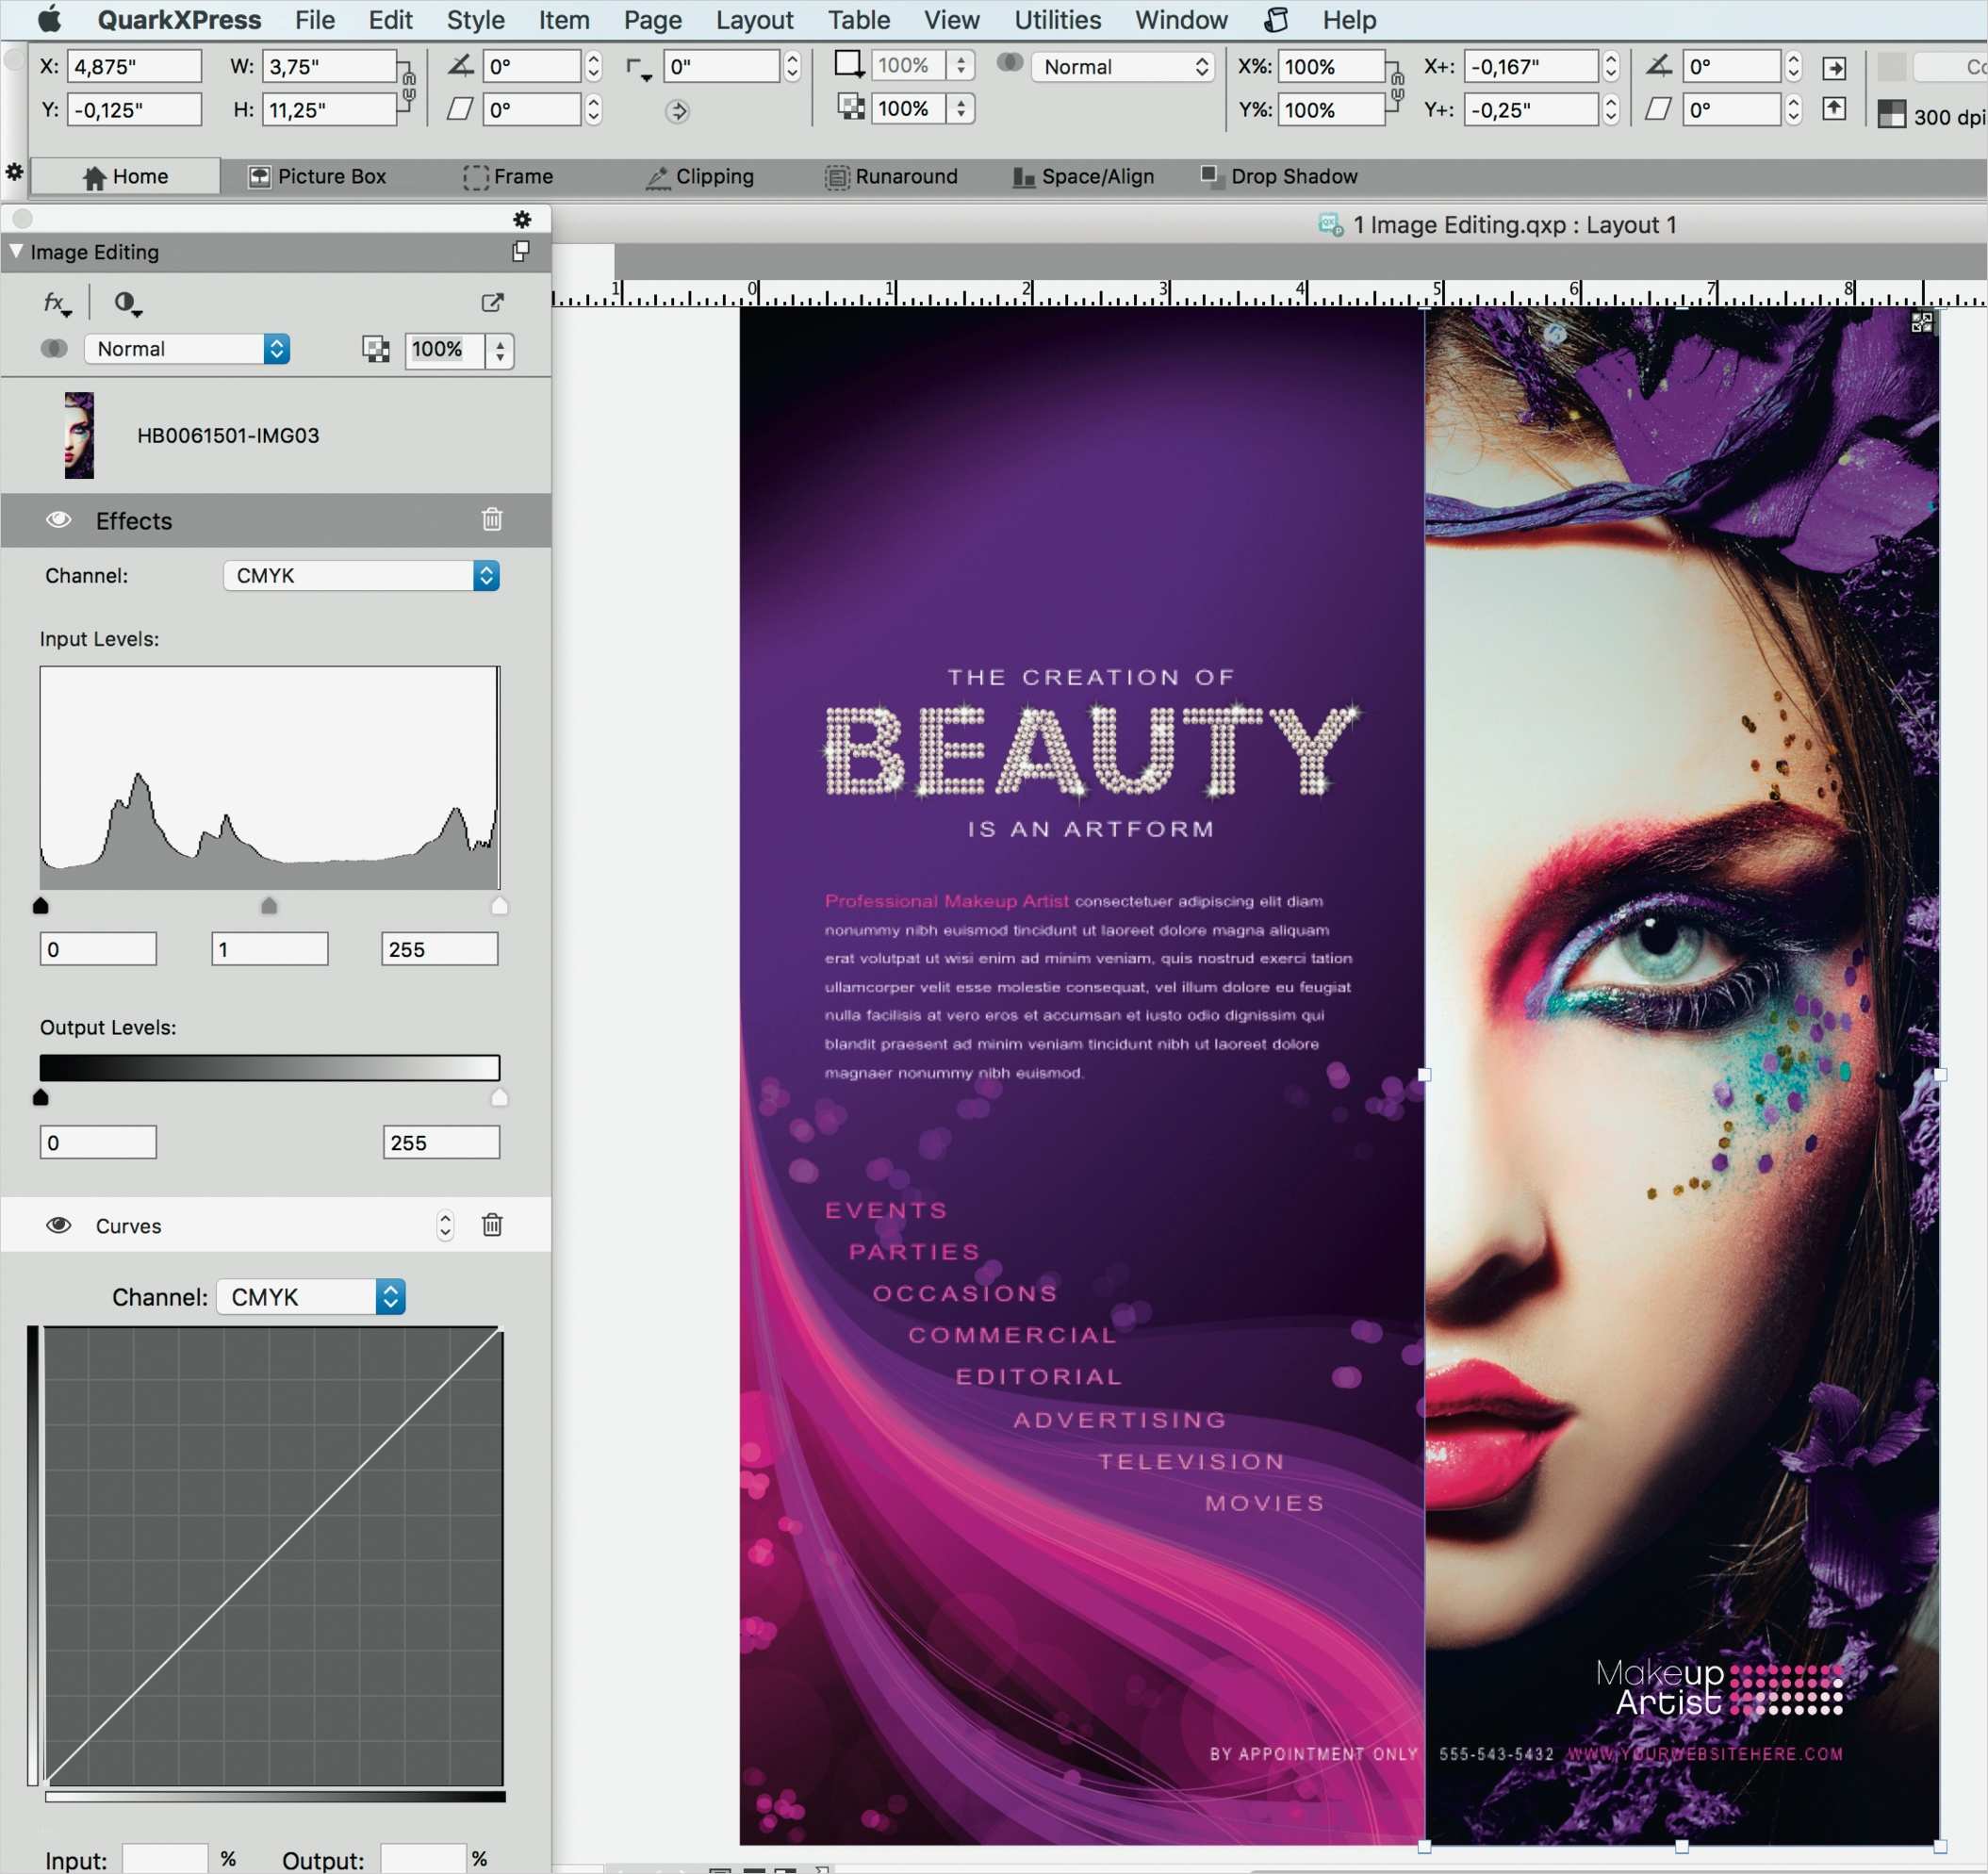Open the CMYK Channel dropdown under Effects
The height and width of the screenshot is (1874, 1988).
[360, 575]
